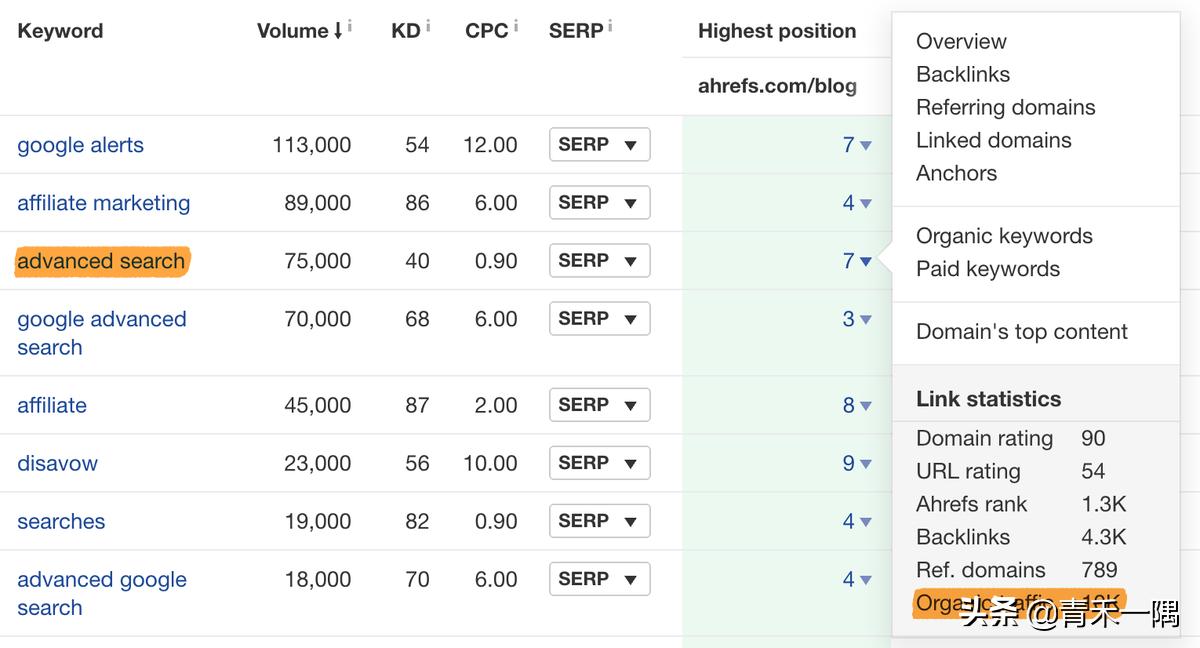Click the CPC column info icon
Screen dimensions: 1200x648
tap(516, 26)
